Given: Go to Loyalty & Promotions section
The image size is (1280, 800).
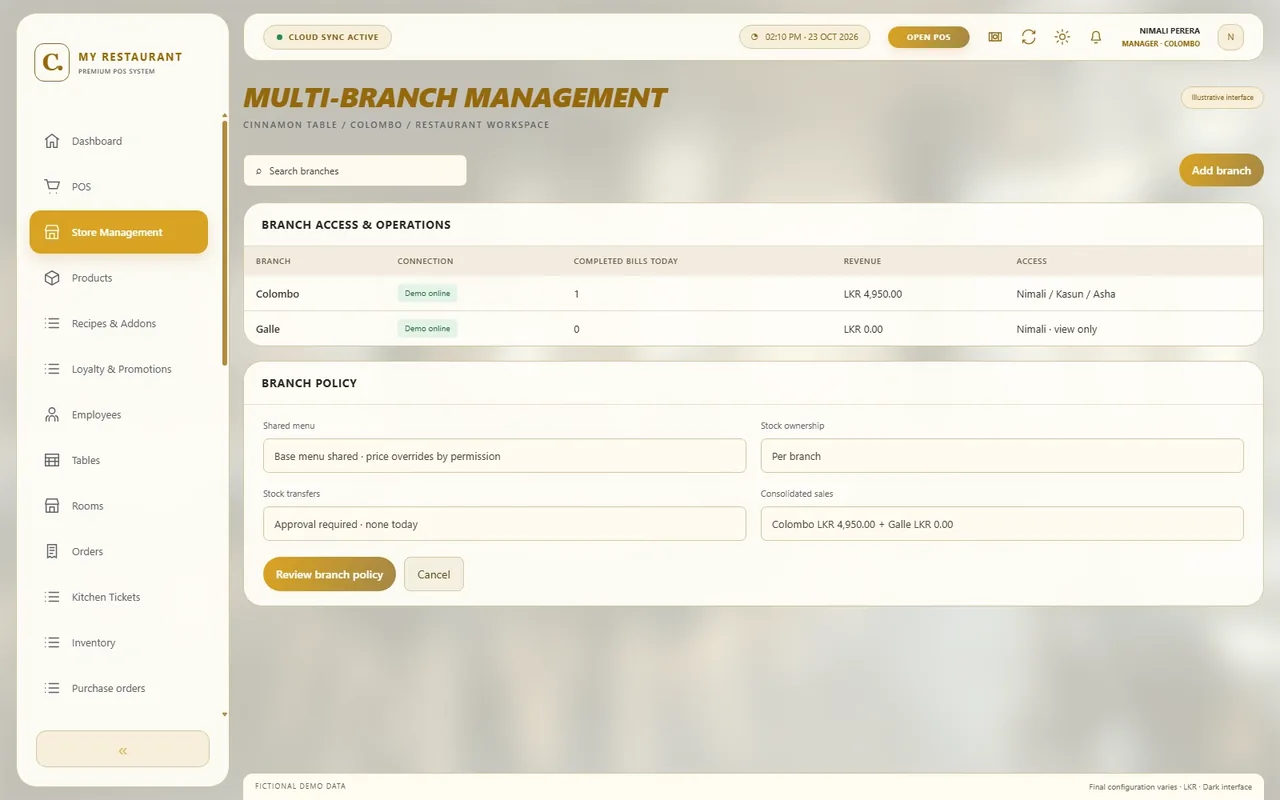Looking at the screenshot, I should [x=119, y=369].
